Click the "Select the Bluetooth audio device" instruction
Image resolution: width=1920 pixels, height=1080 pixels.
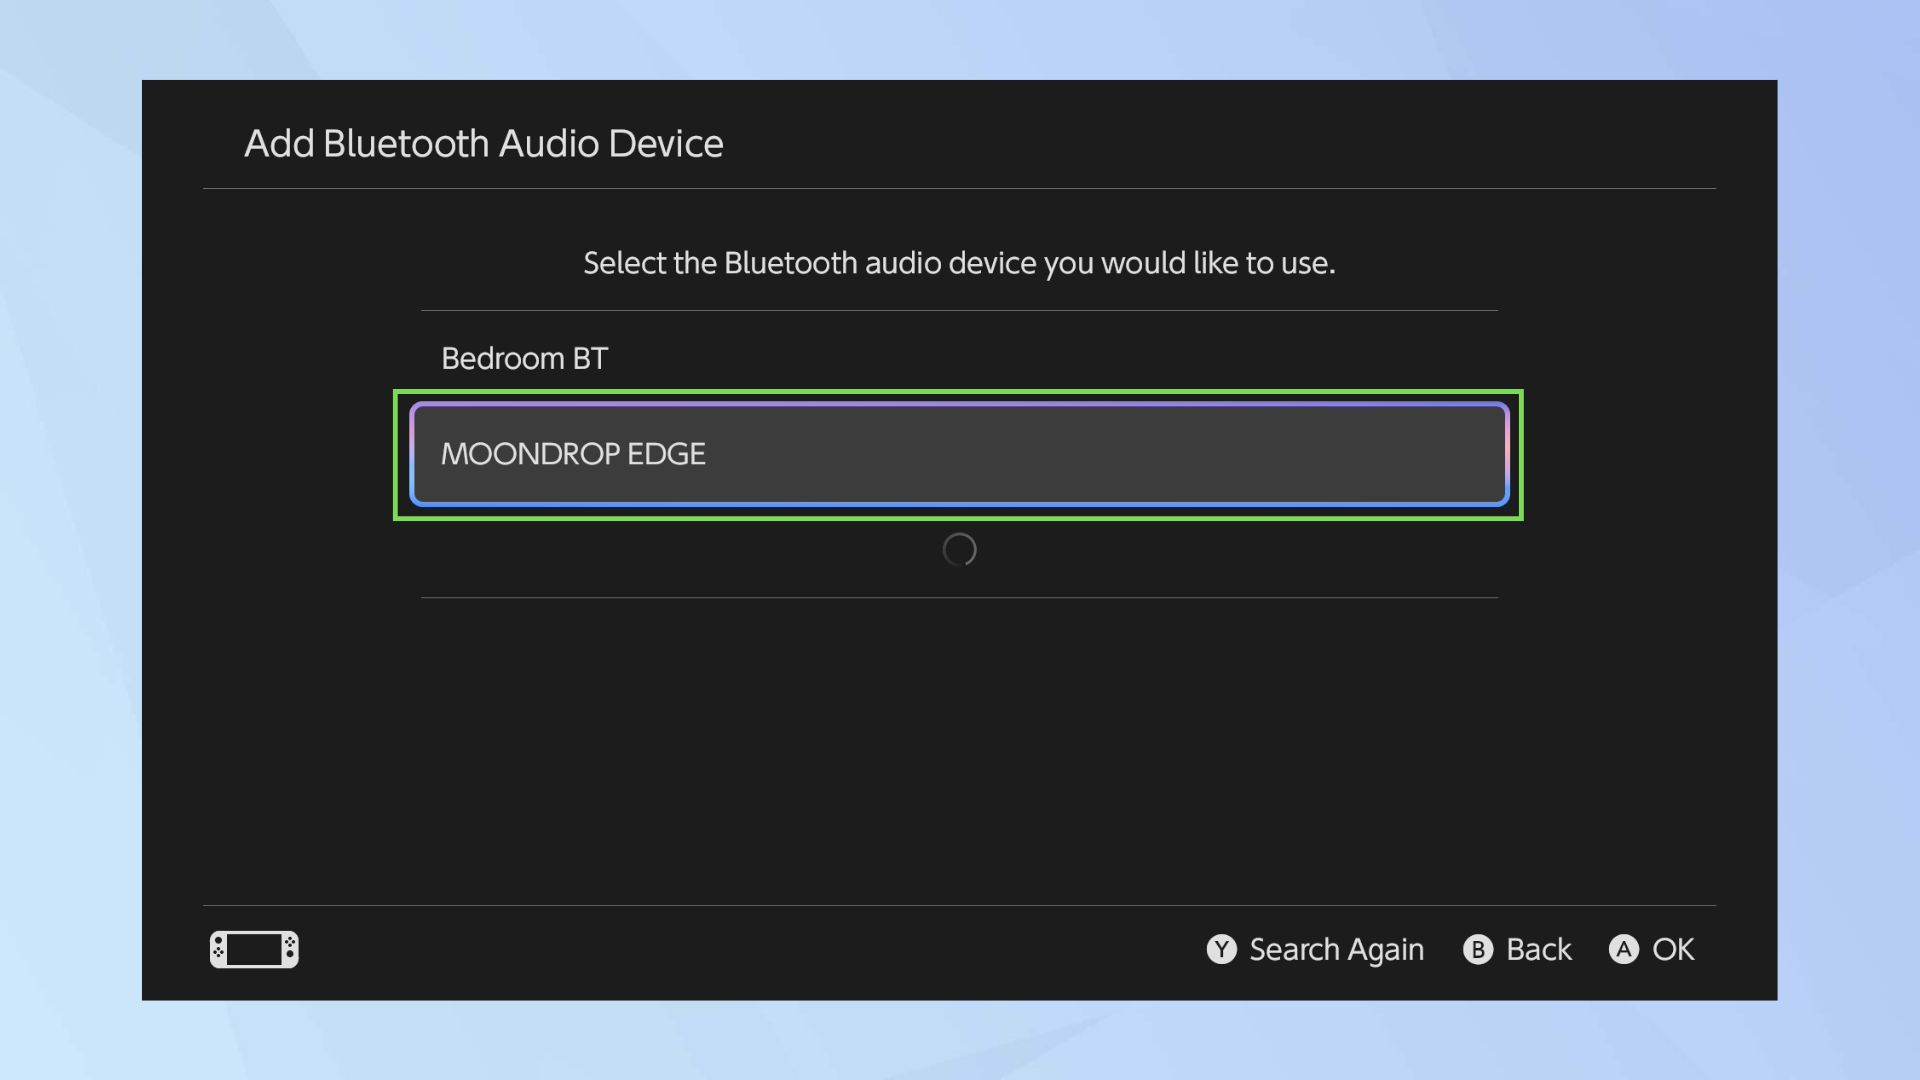958,263
